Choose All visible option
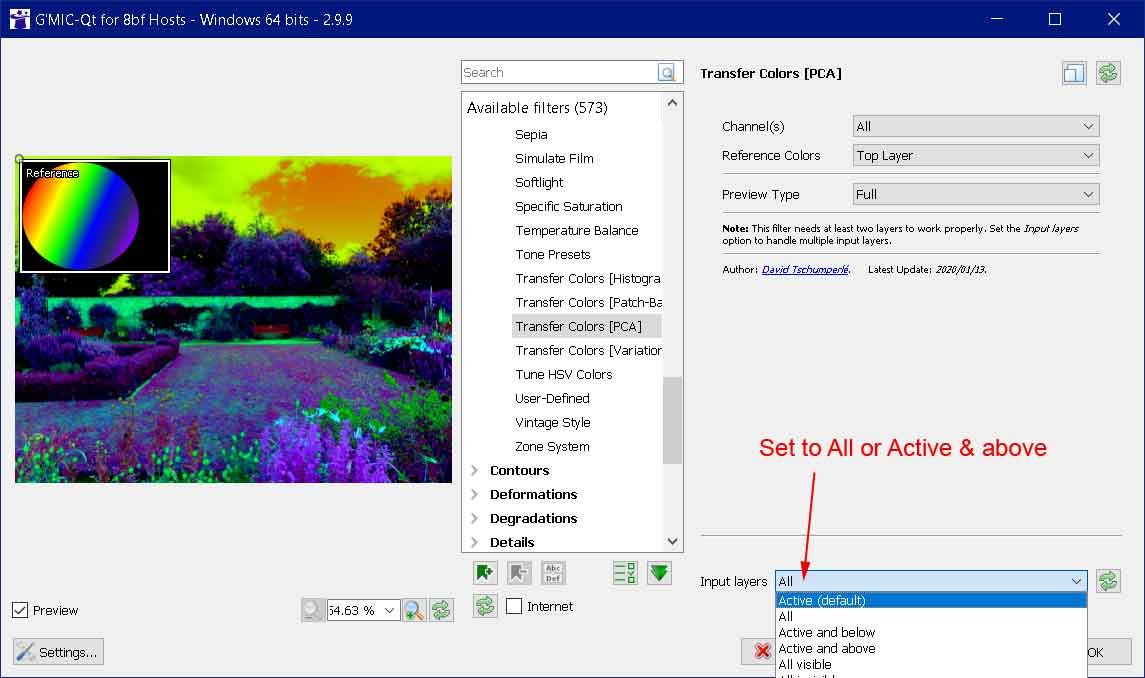This screenshot has height=678, width=1145. pyautogui.click(x=931, y=665)
